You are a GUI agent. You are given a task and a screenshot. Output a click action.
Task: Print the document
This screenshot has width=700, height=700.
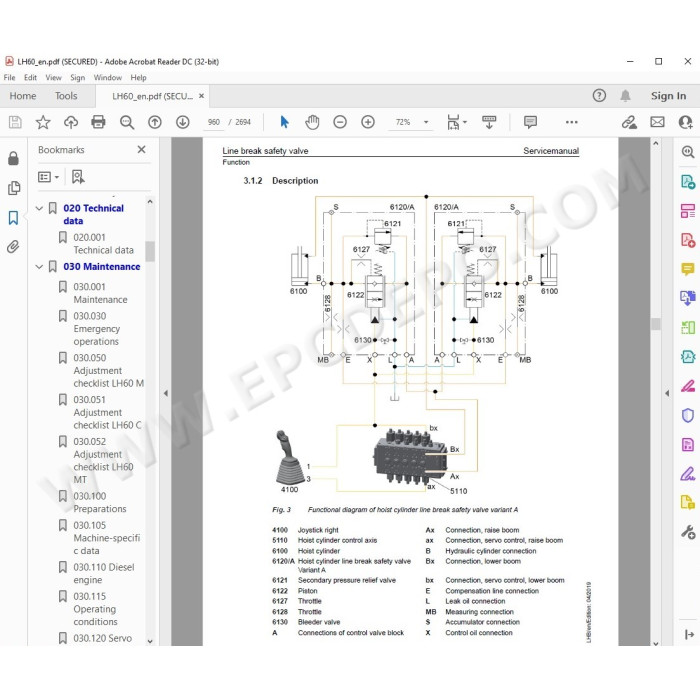pos(98,122)
